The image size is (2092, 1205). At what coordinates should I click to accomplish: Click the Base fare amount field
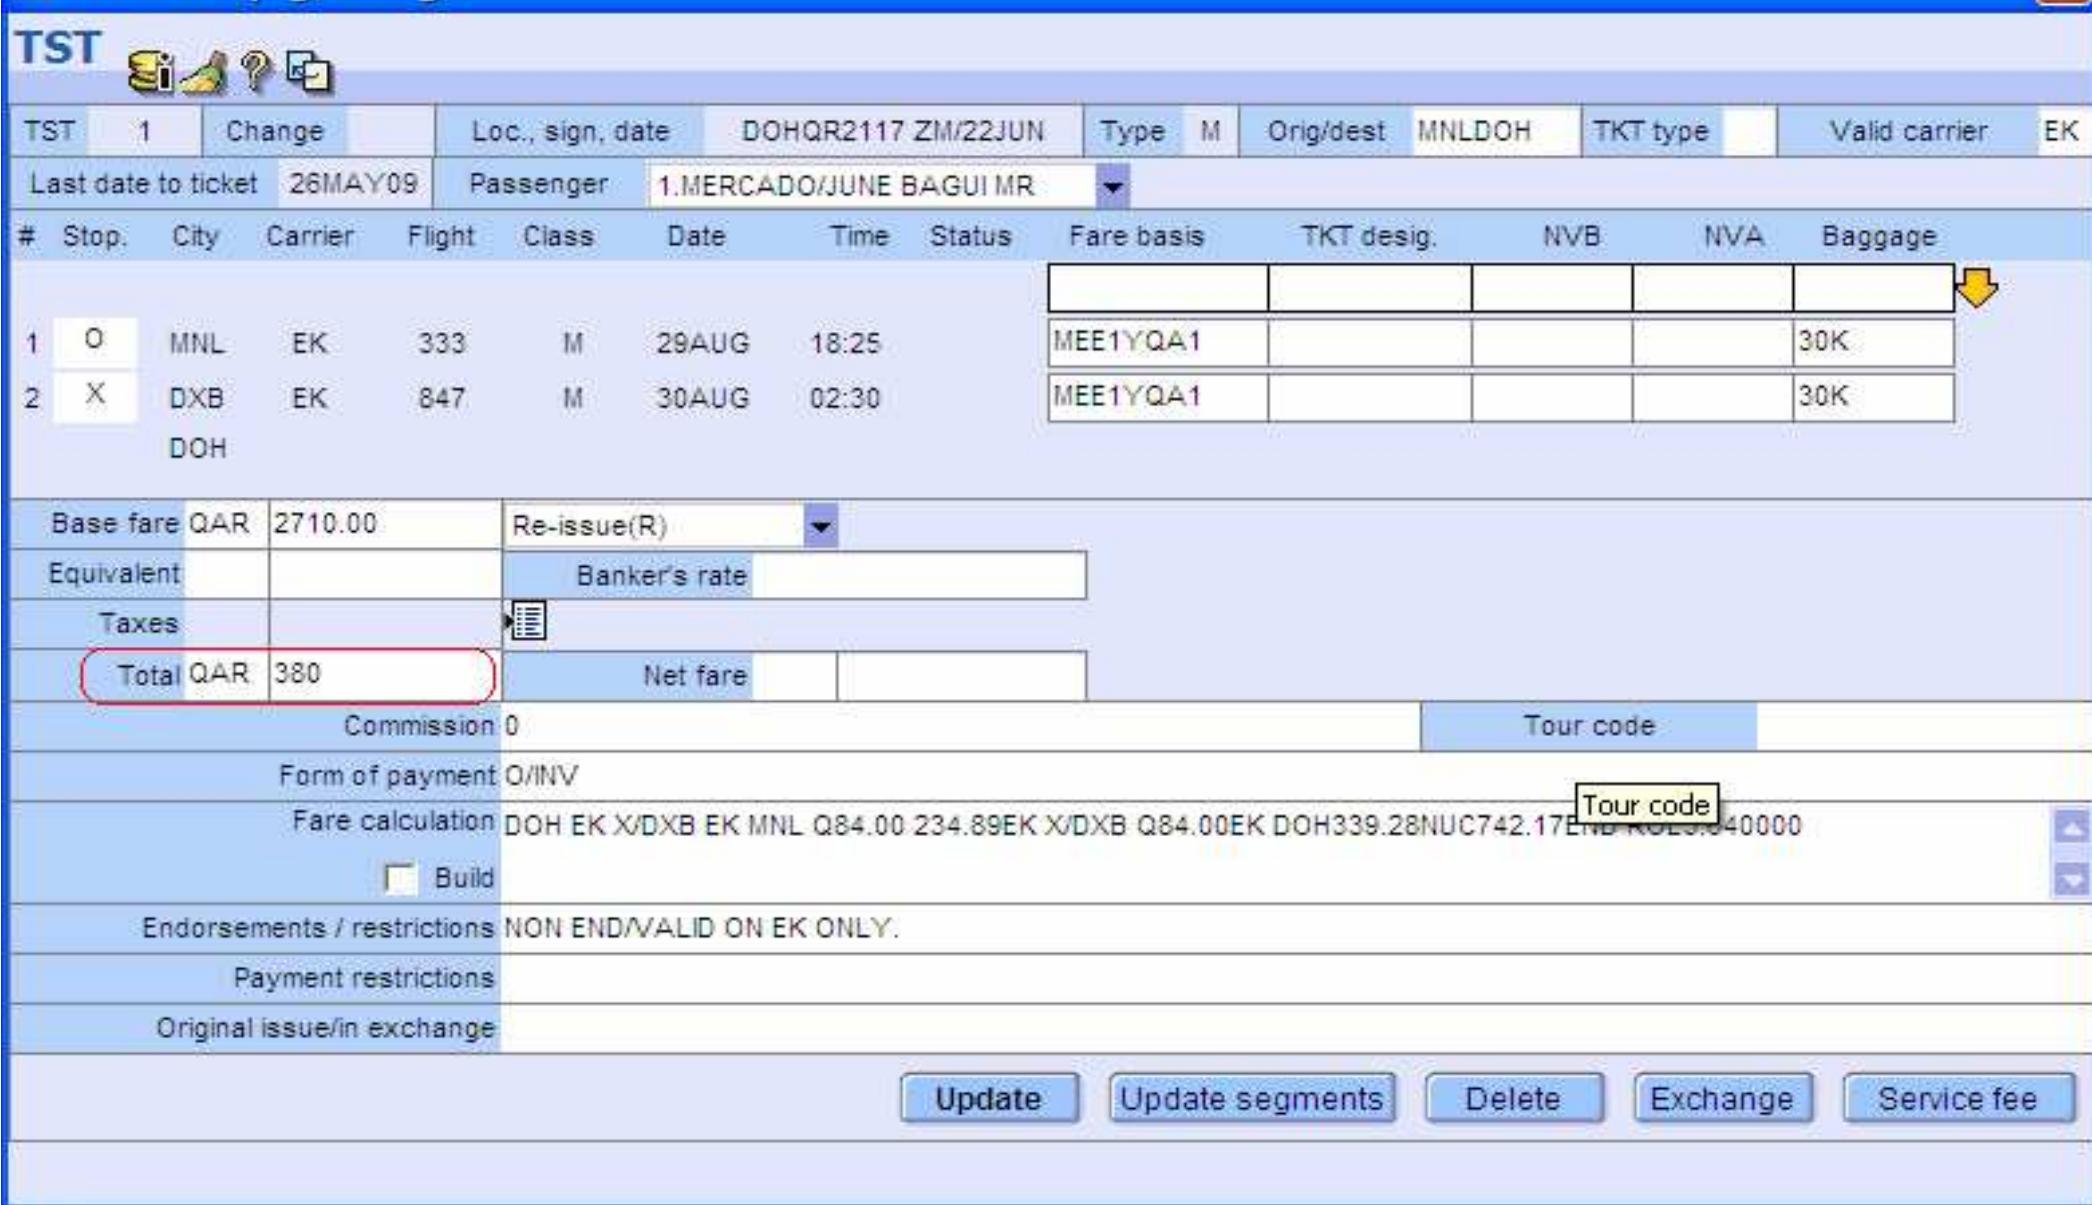[383, 524]
